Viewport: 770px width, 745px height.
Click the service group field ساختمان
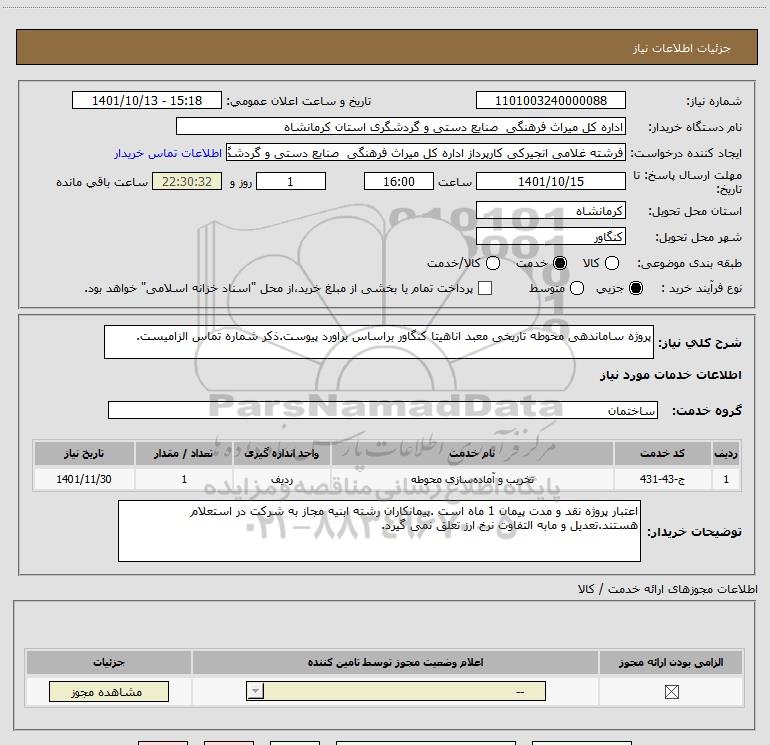click(x=383, y=410)
